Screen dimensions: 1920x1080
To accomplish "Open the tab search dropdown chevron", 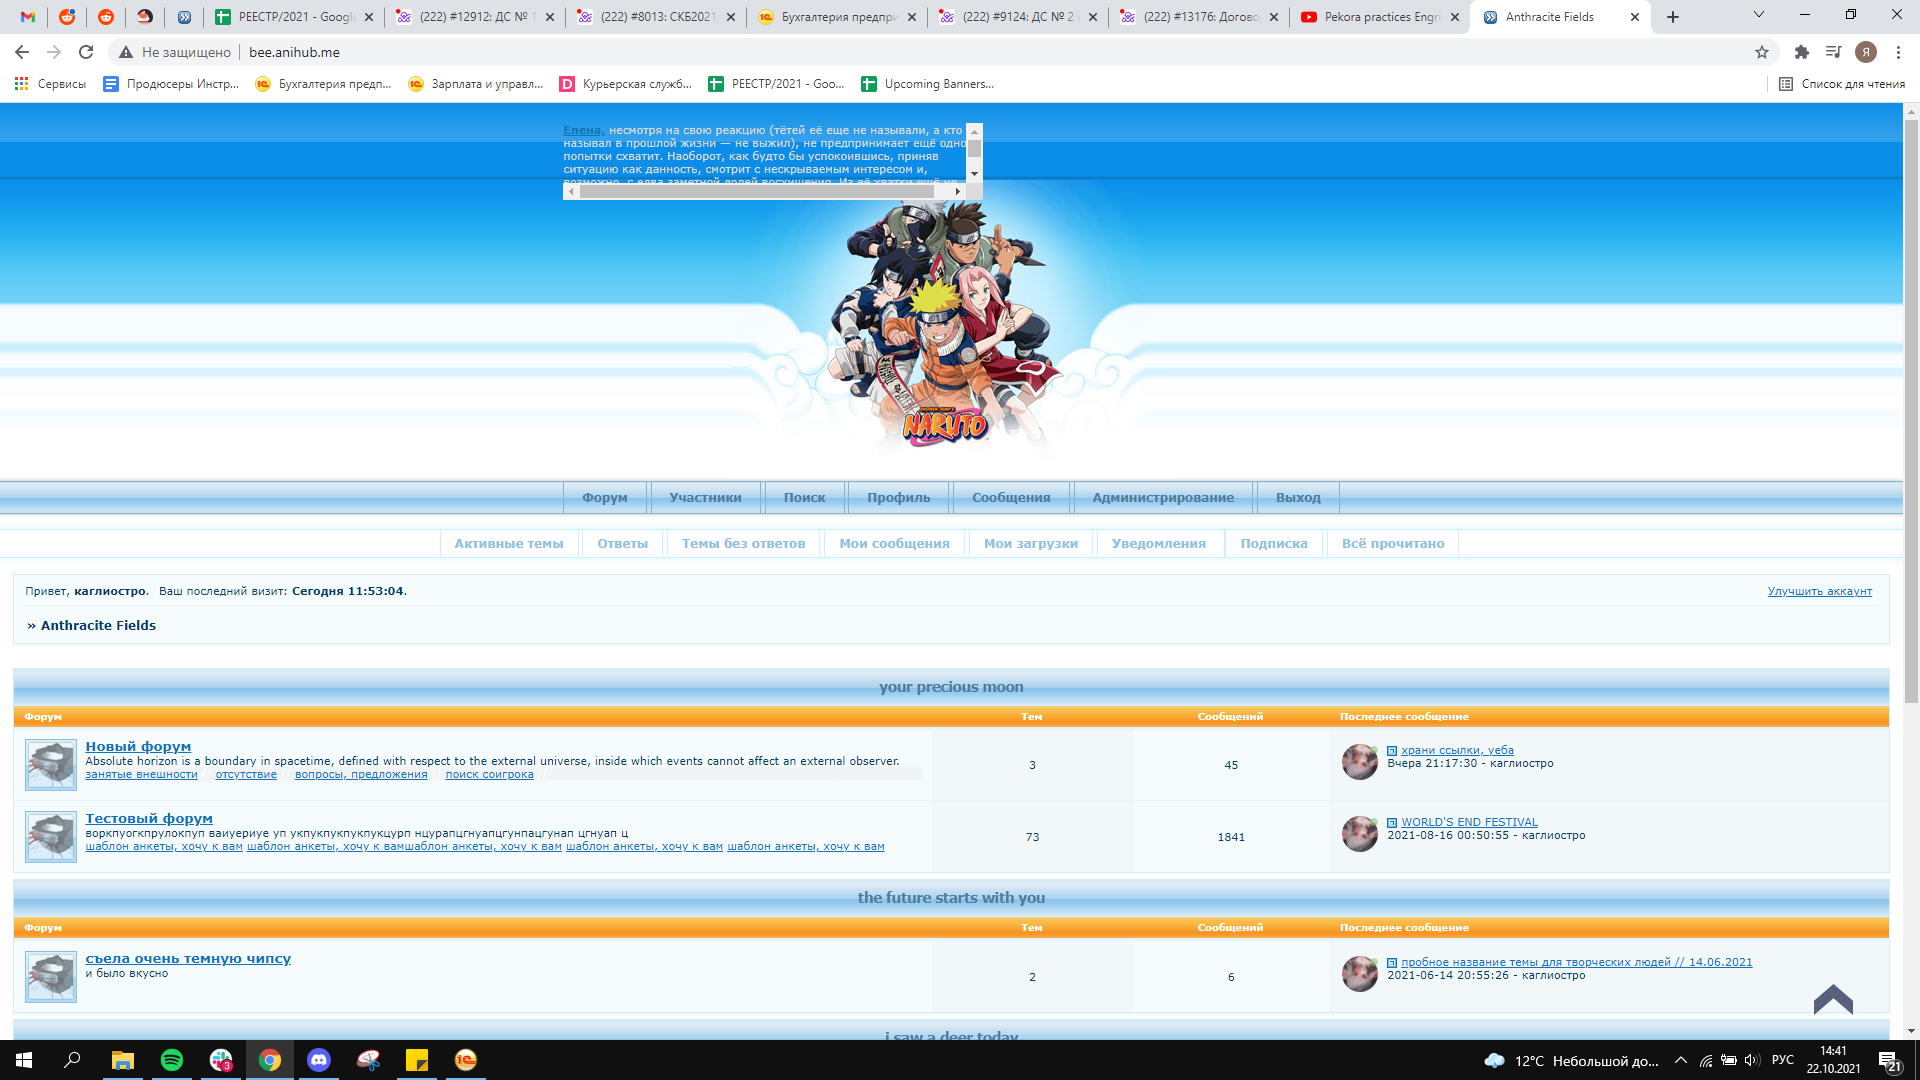I will tap(1759, 15).
